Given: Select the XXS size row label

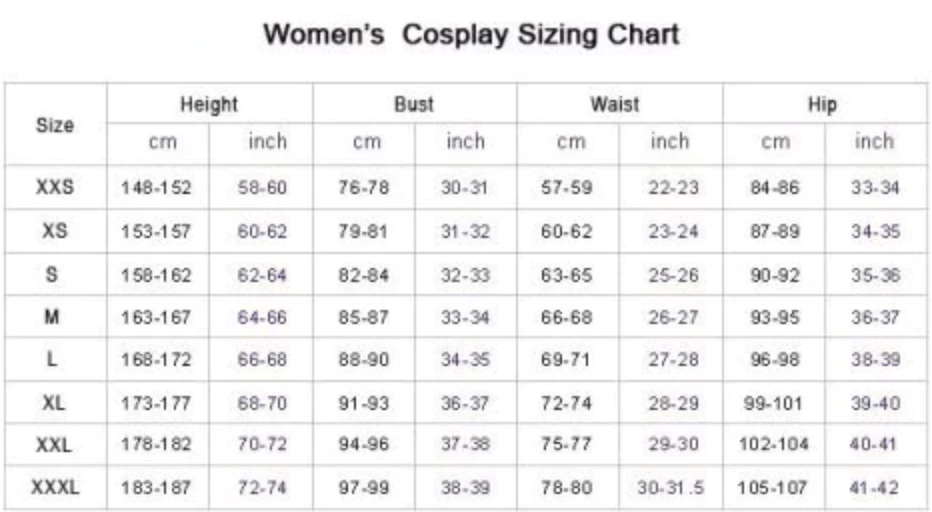Looking at the screenshot, I should (55, 187).
